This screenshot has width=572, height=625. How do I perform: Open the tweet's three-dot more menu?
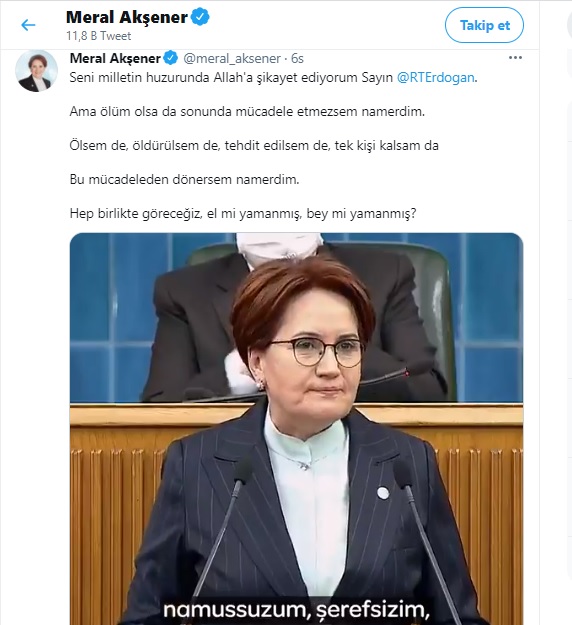(x=515, y=58)
